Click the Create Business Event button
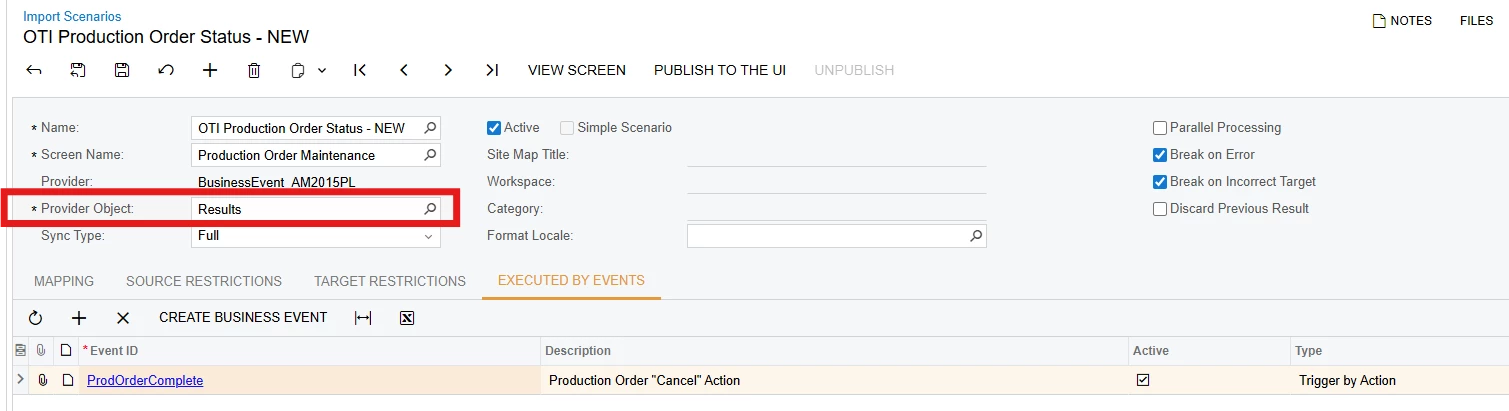 point(243,318)
